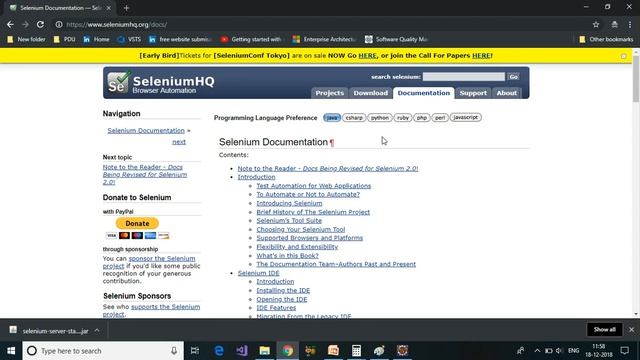
Task: Select ruby language preference
Action: coord(403,118)
